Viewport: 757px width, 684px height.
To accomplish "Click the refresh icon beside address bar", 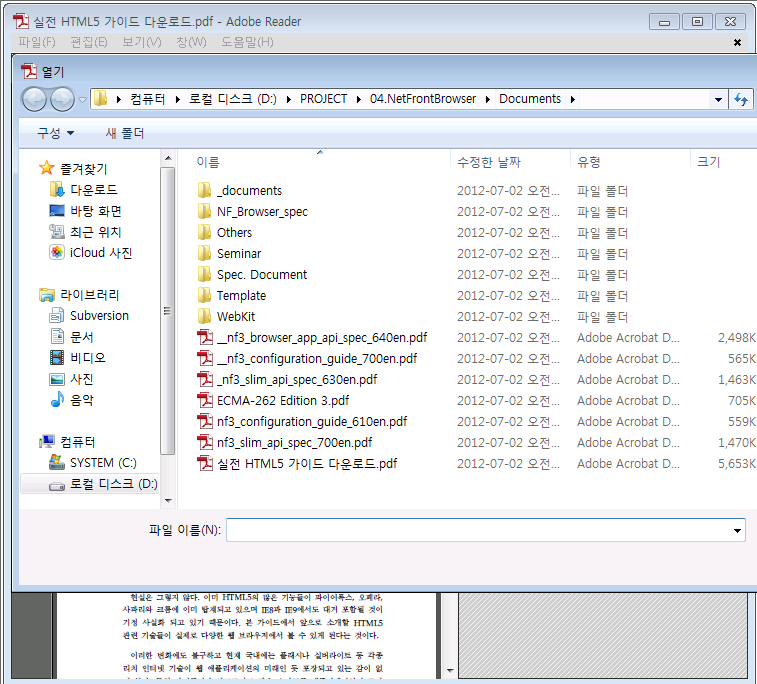I will pyautogui.click(x=741, y=99).
